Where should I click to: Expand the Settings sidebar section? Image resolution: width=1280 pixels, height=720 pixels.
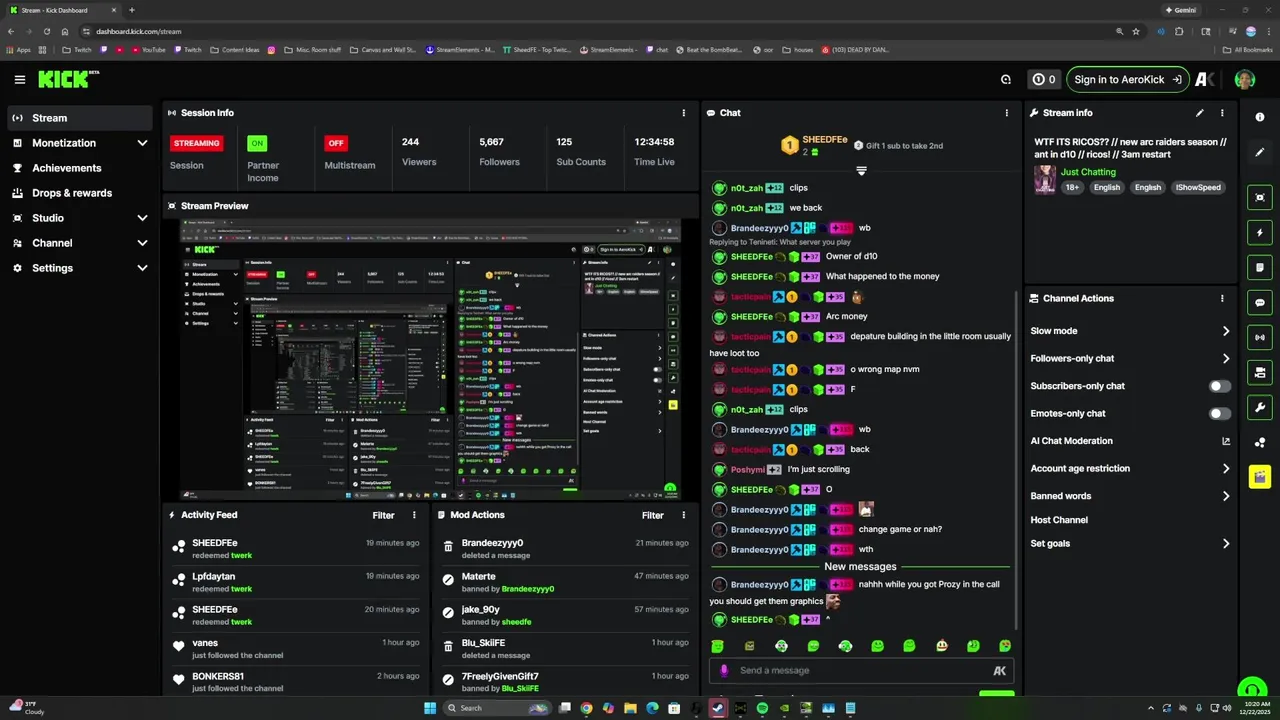(x=142, y=268)
